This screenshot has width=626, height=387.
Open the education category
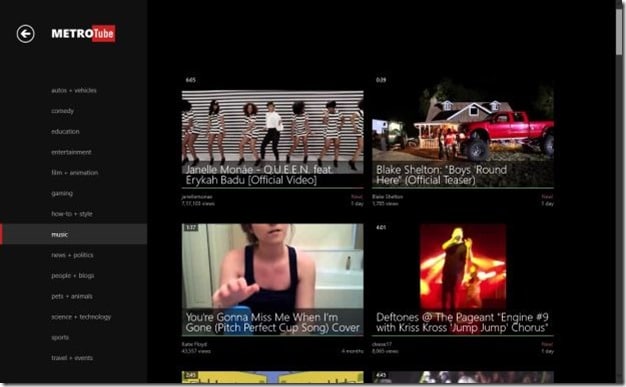[65, 131]
